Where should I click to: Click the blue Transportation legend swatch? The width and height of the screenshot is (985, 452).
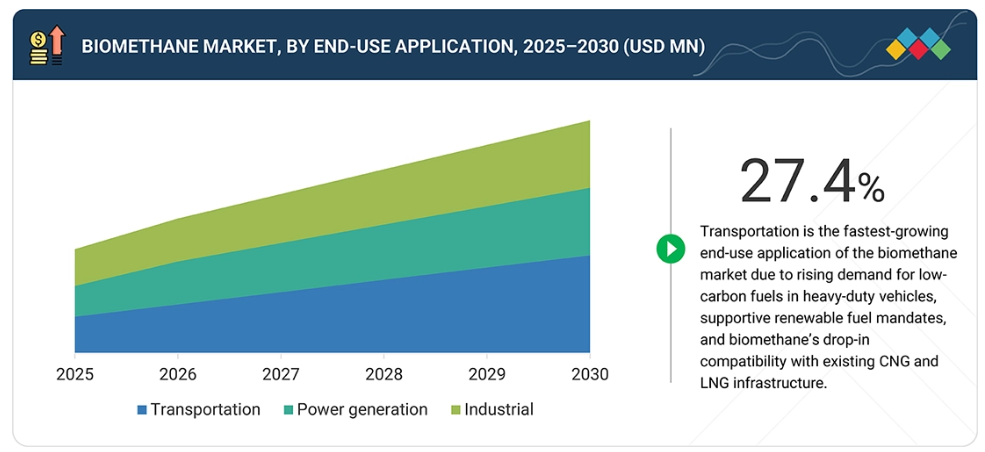142,410
